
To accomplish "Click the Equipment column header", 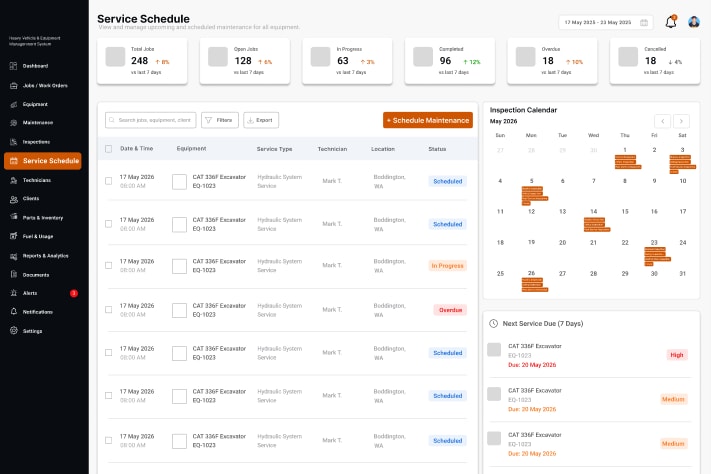I will 191,149.
